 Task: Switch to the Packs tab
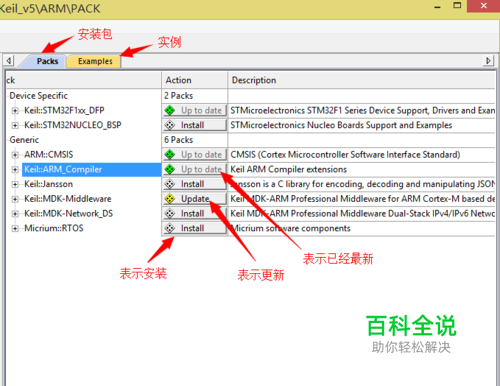[x=47, y=61]
